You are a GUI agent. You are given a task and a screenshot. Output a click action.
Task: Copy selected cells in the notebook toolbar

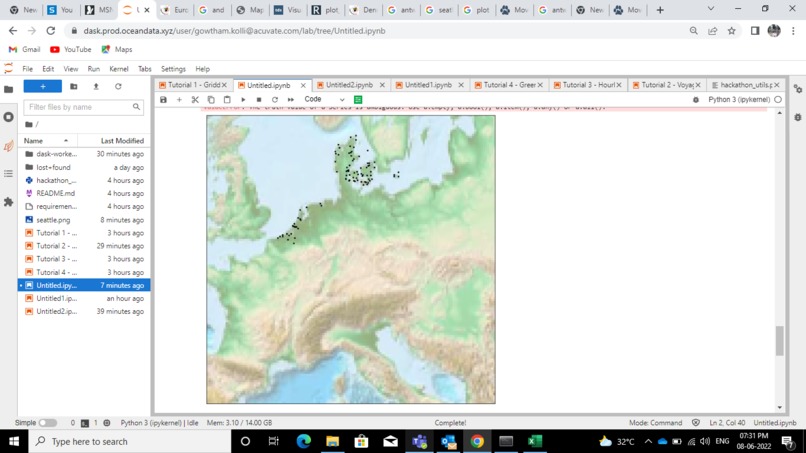pos(211,100)
